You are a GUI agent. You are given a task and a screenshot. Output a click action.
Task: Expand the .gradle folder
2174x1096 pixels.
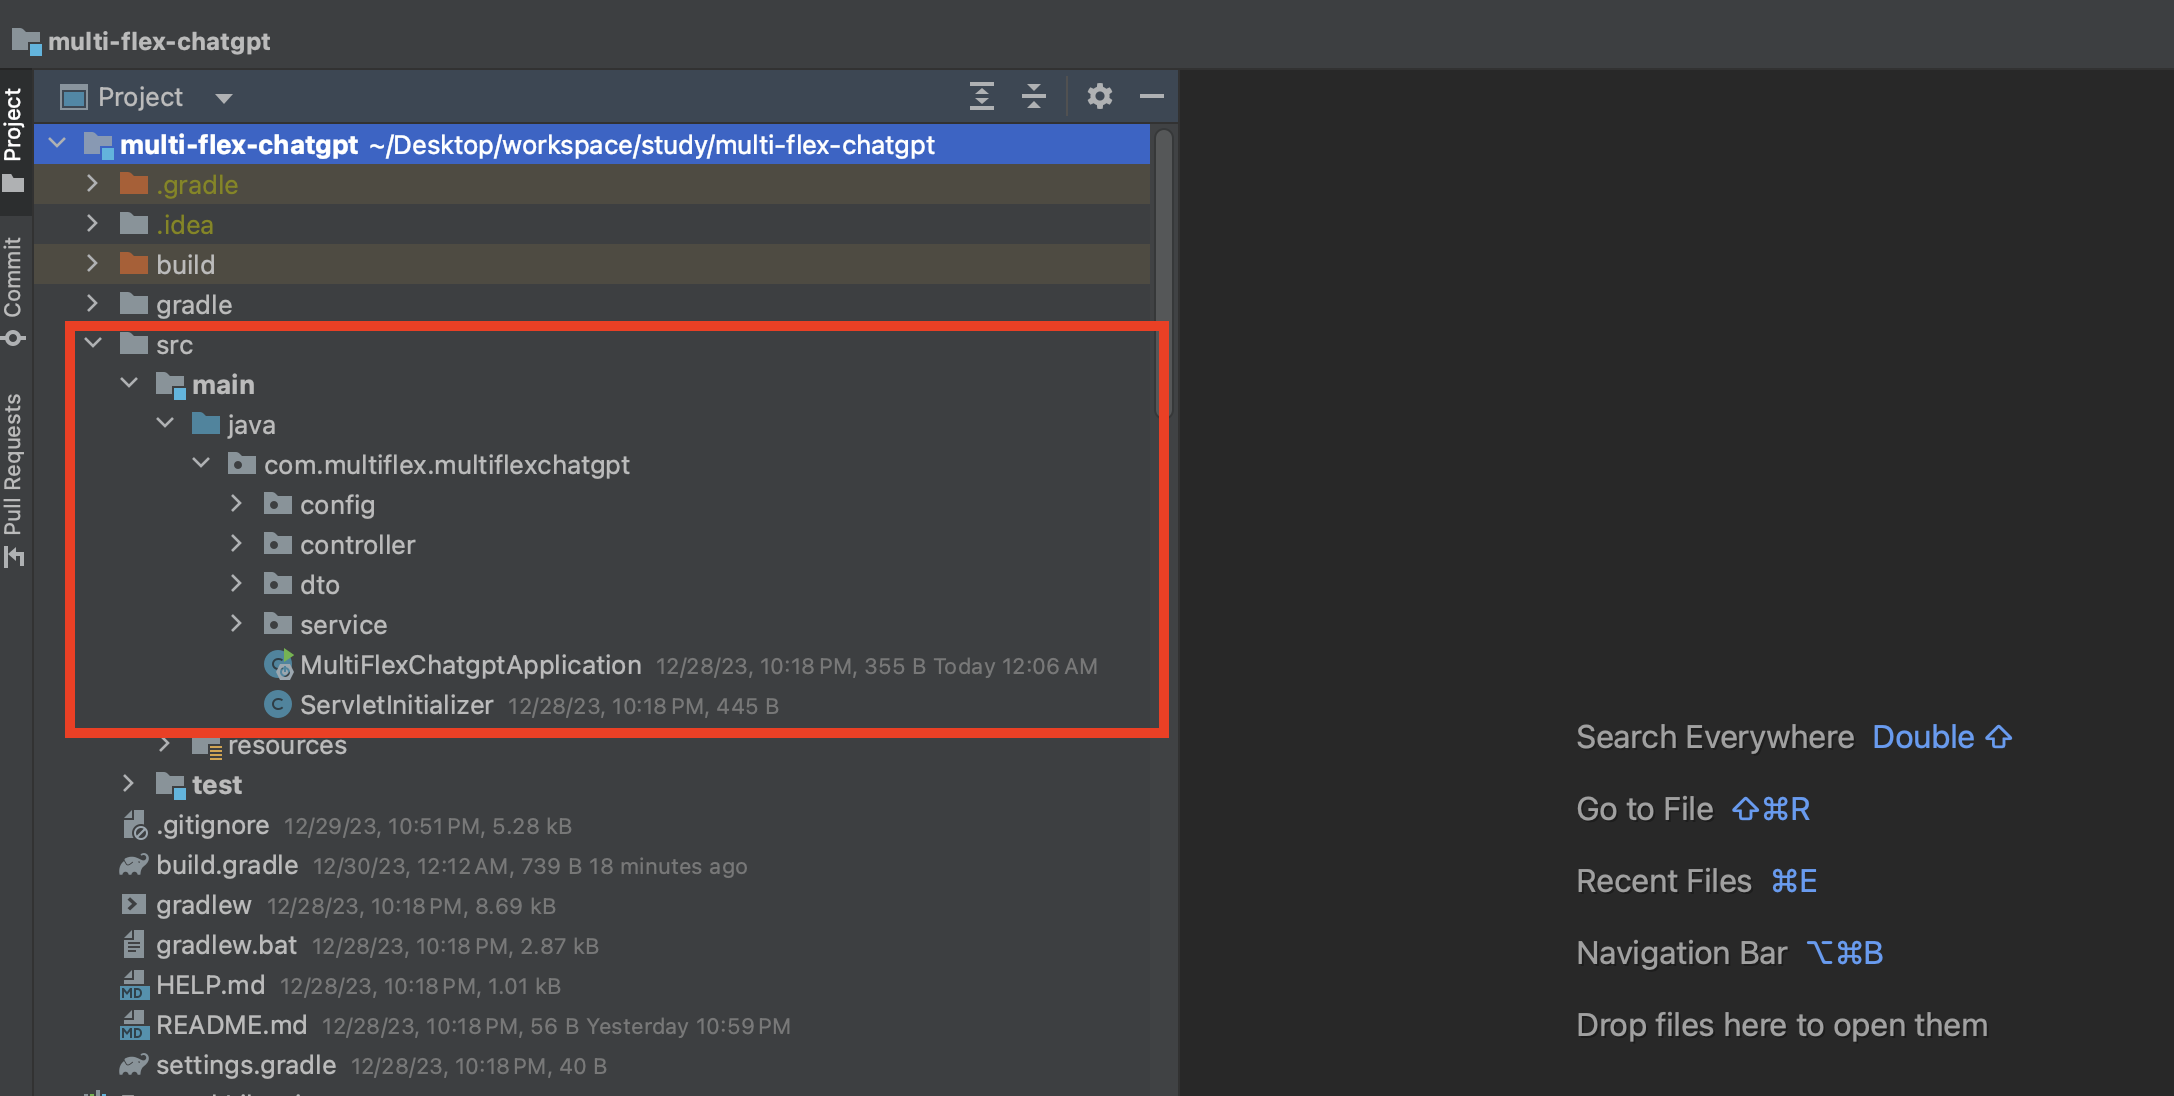[x=93, y=184]
